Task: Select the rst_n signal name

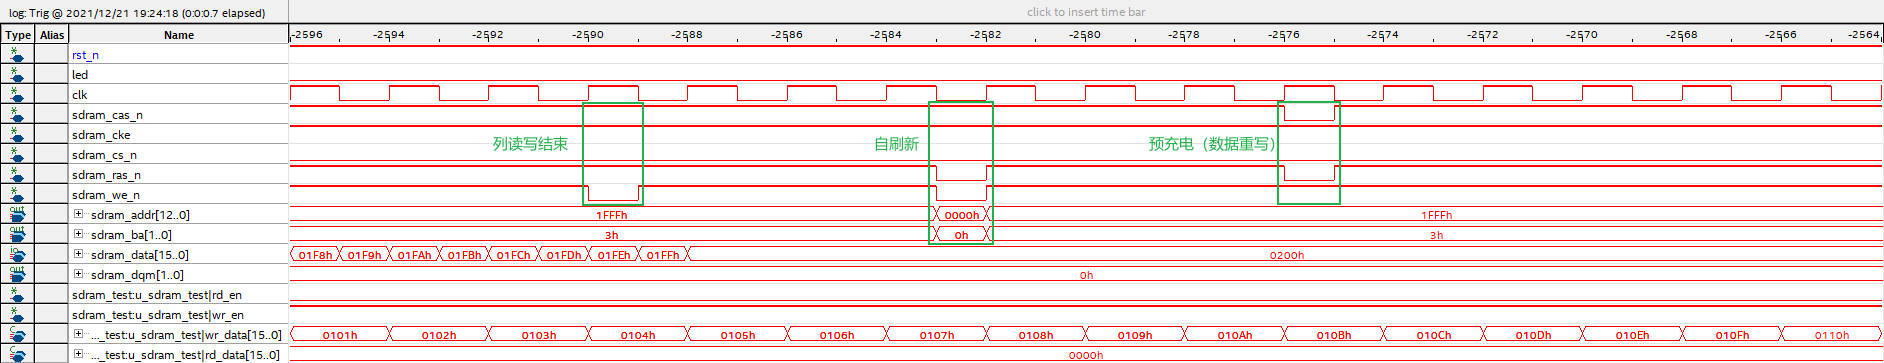Action: (85, 55)
